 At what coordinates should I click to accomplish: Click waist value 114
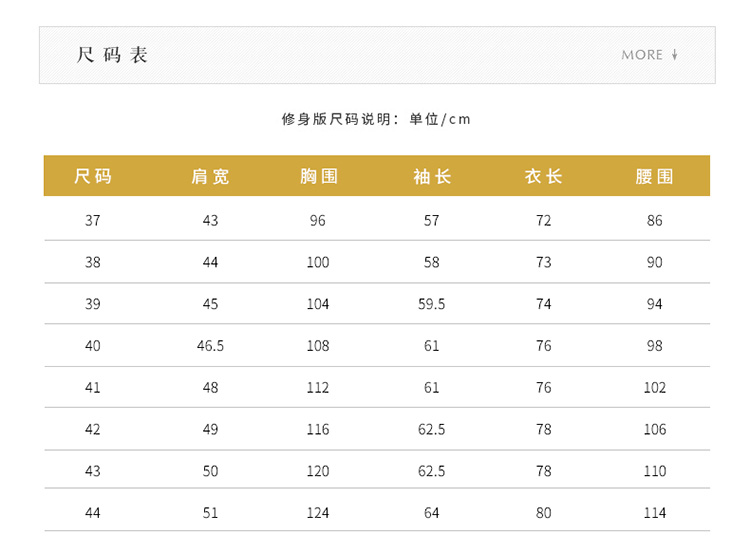pyautogui.click(x=655, y=513)
